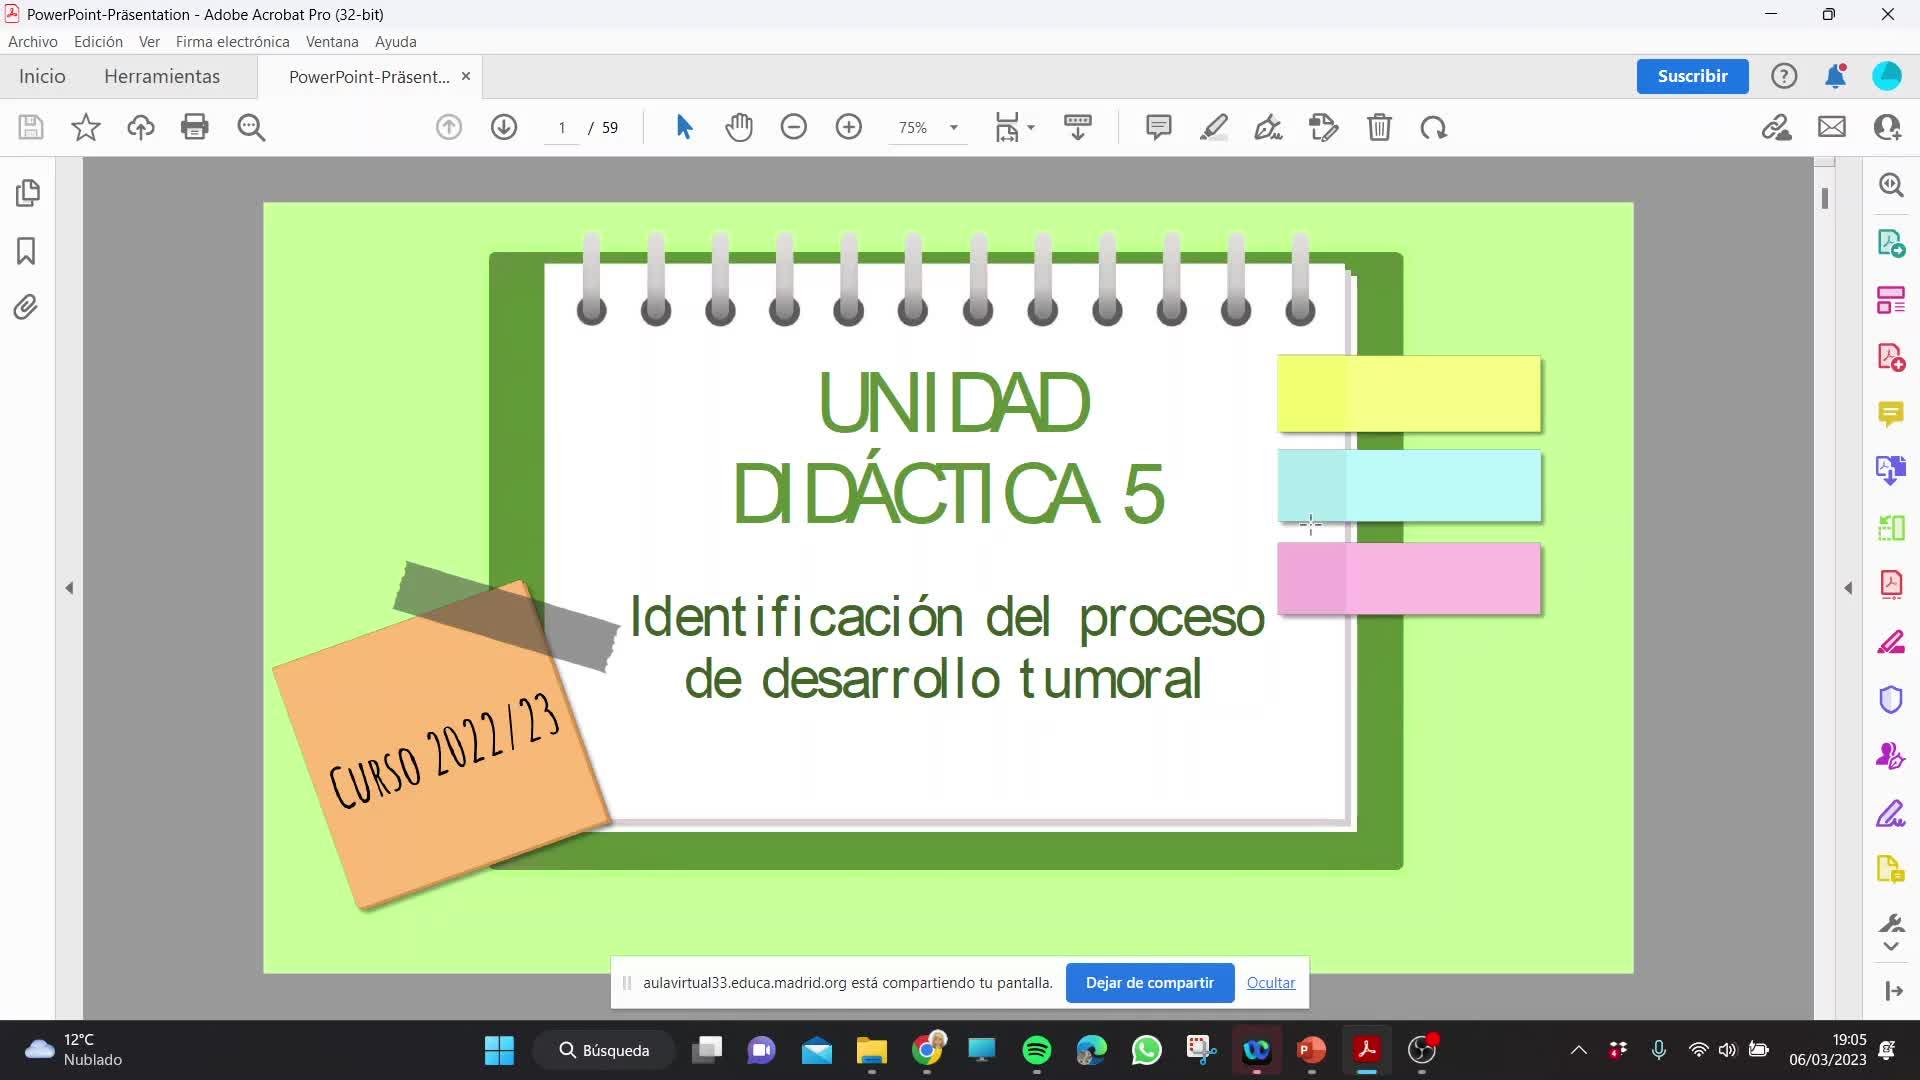Viewport: 1920px width, 1080px height.
Task: Go to next page arrow
Action: click(504, 127)
